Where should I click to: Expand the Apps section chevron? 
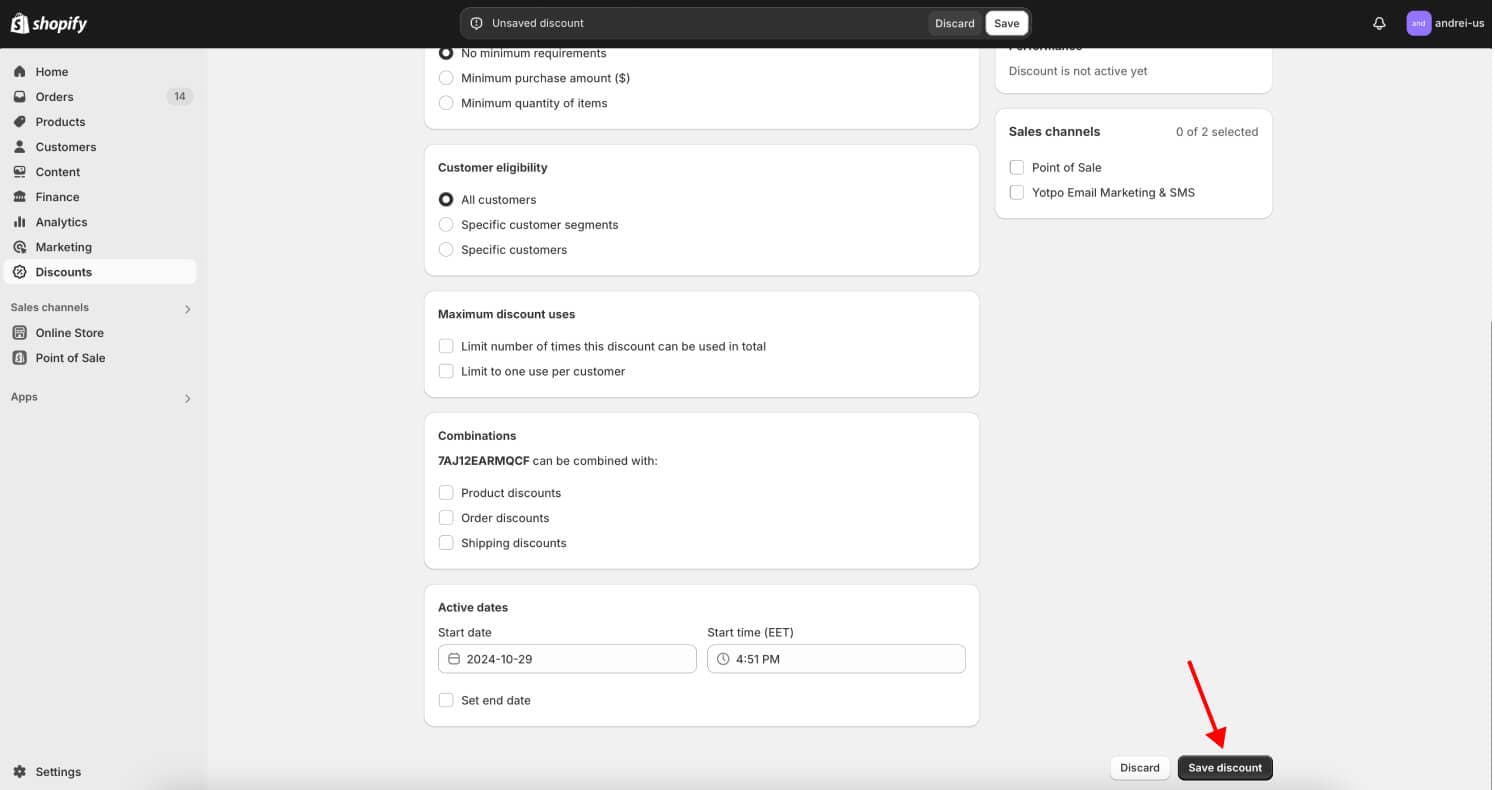click(187, 398)
